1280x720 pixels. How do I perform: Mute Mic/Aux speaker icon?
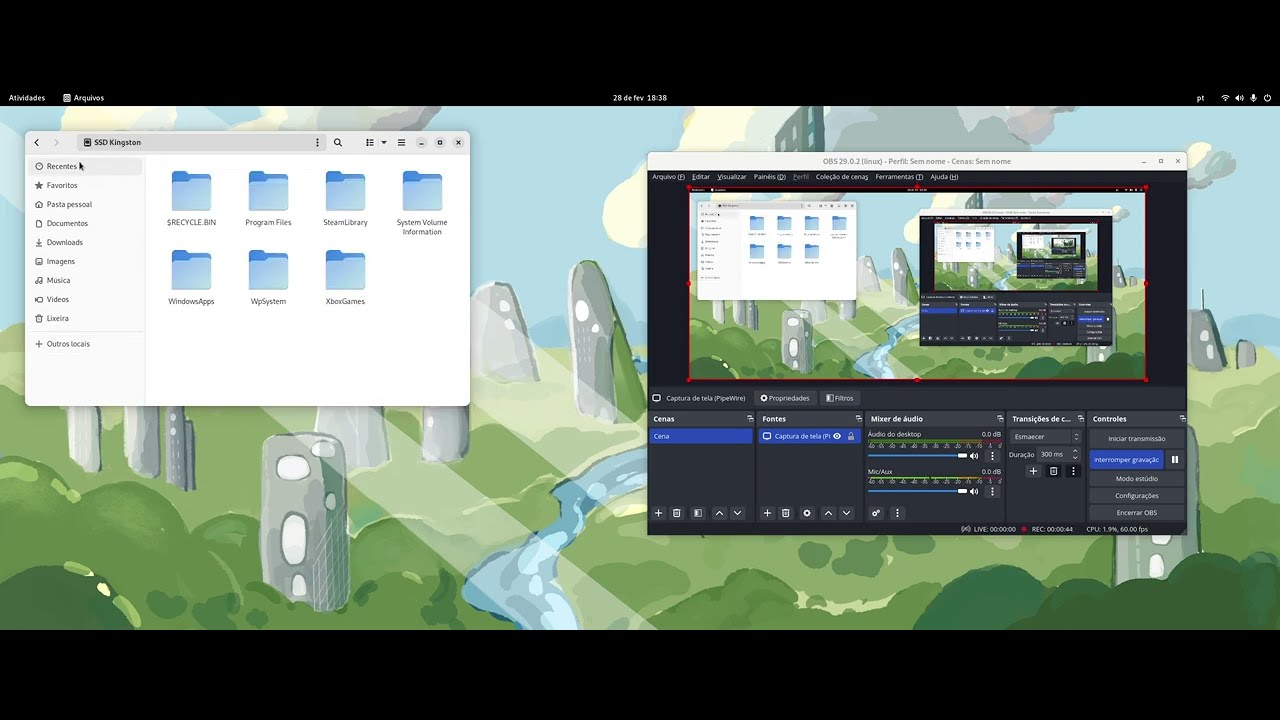(974, 491)
